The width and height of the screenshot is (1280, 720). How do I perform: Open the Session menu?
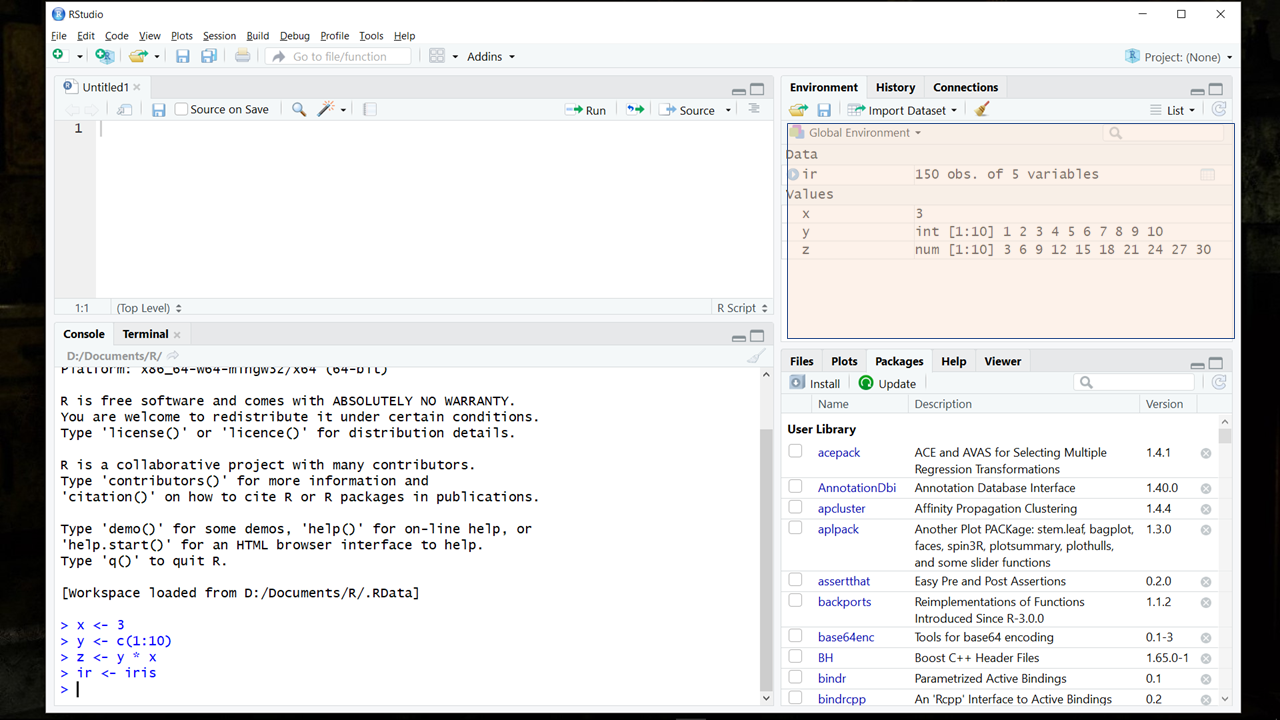click(x=219, y=36)
